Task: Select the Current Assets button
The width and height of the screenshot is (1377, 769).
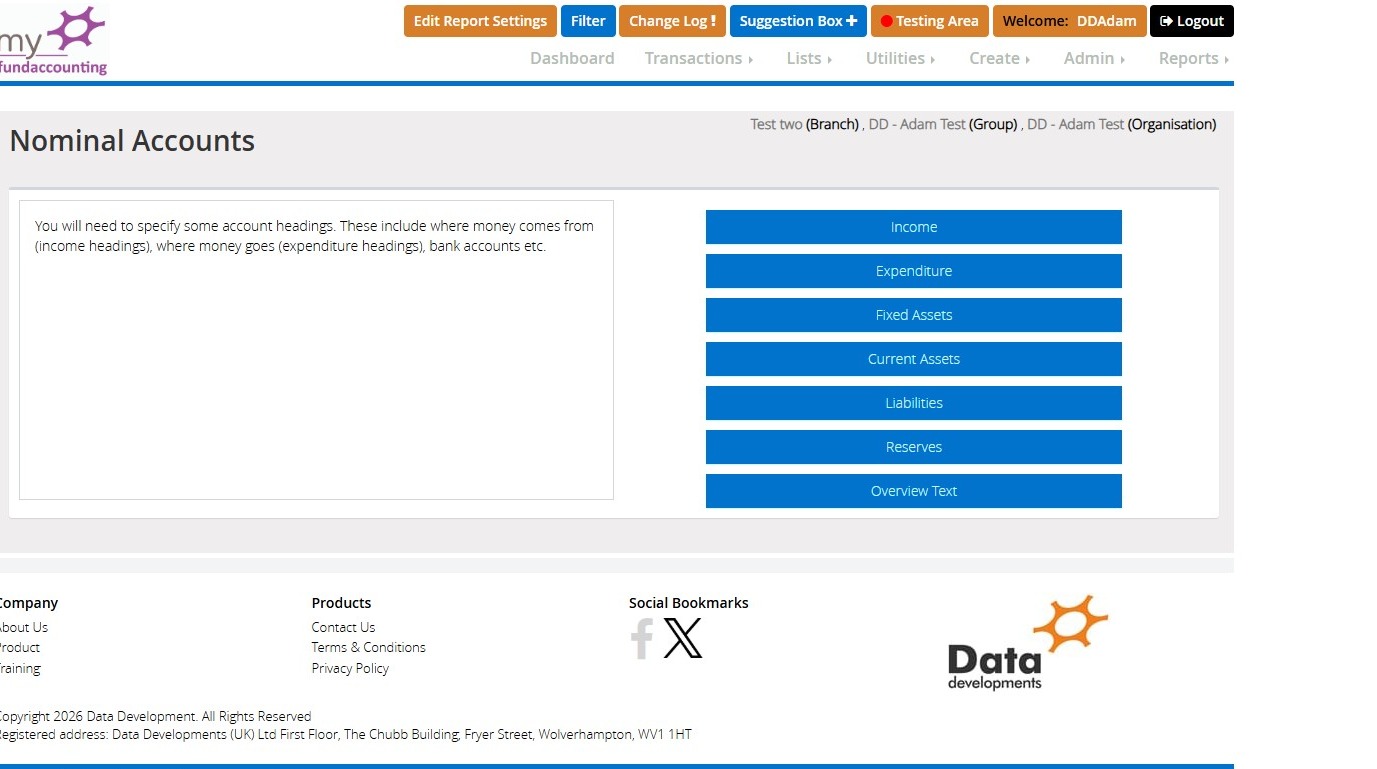Action: pos(914,359)
